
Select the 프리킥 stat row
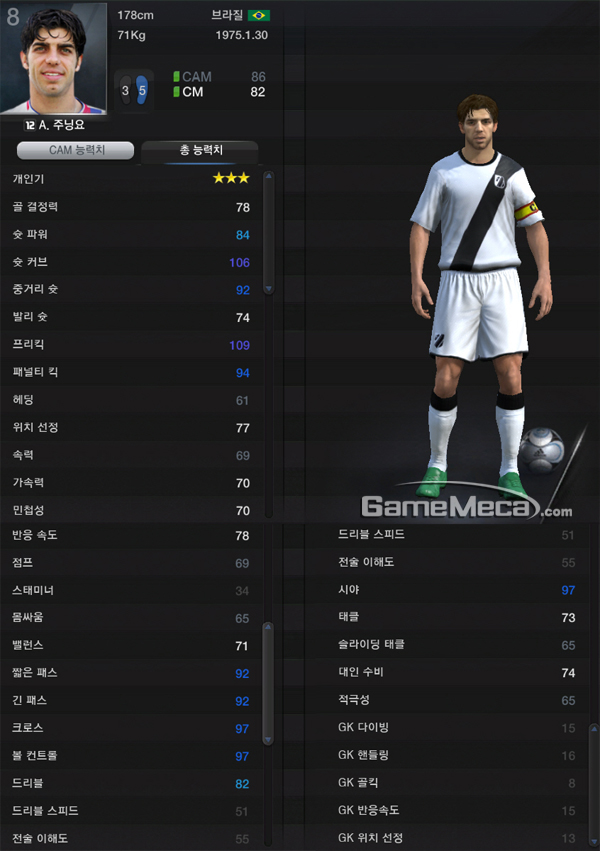point(132,345)
